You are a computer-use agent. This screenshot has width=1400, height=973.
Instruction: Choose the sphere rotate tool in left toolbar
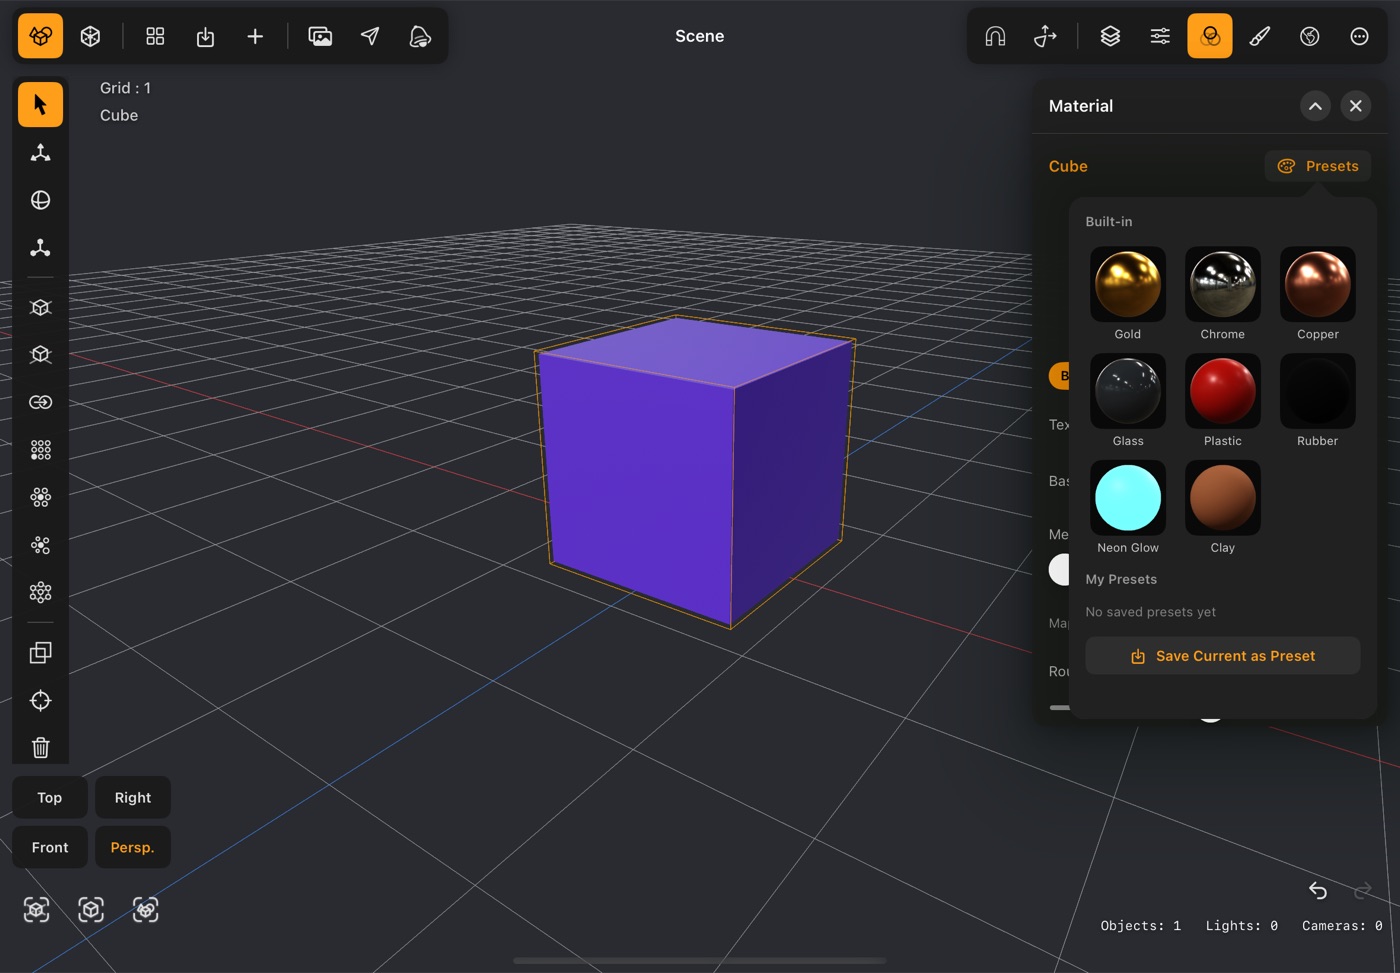pos(40,200)
